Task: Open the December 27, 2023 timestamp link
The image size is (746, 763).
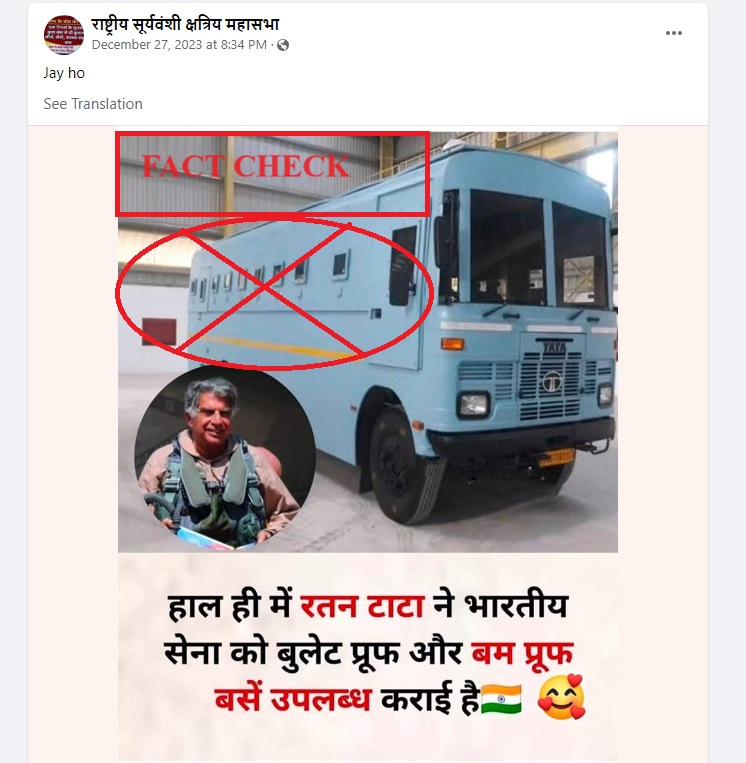Action: tap(179, 45)
